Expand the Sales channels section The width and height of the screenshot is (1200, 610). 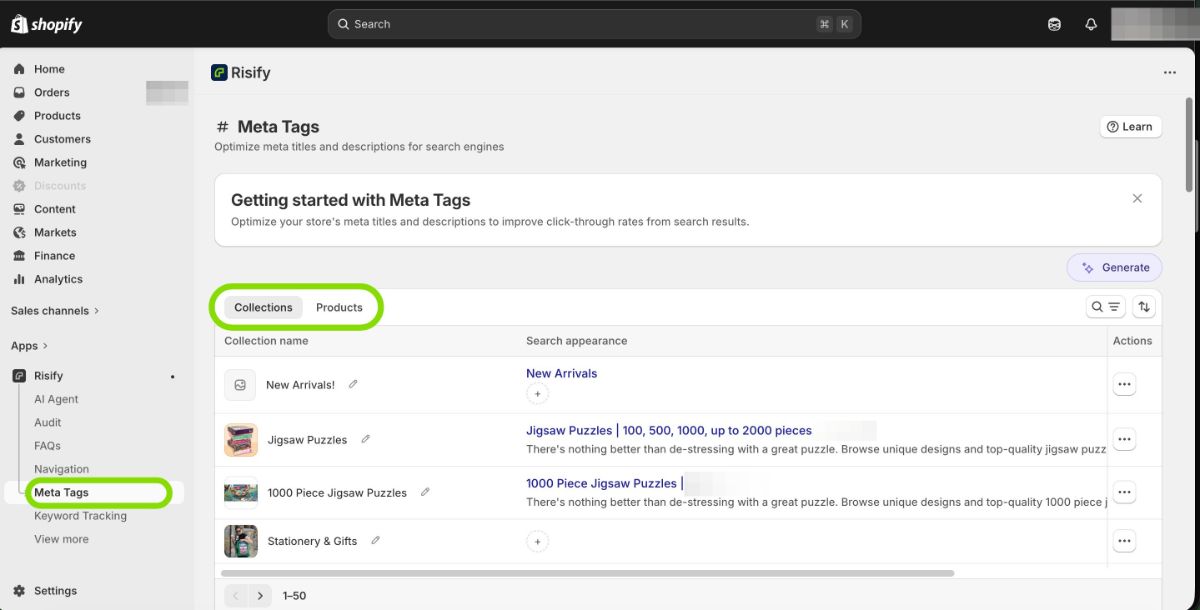coord(55,311)
